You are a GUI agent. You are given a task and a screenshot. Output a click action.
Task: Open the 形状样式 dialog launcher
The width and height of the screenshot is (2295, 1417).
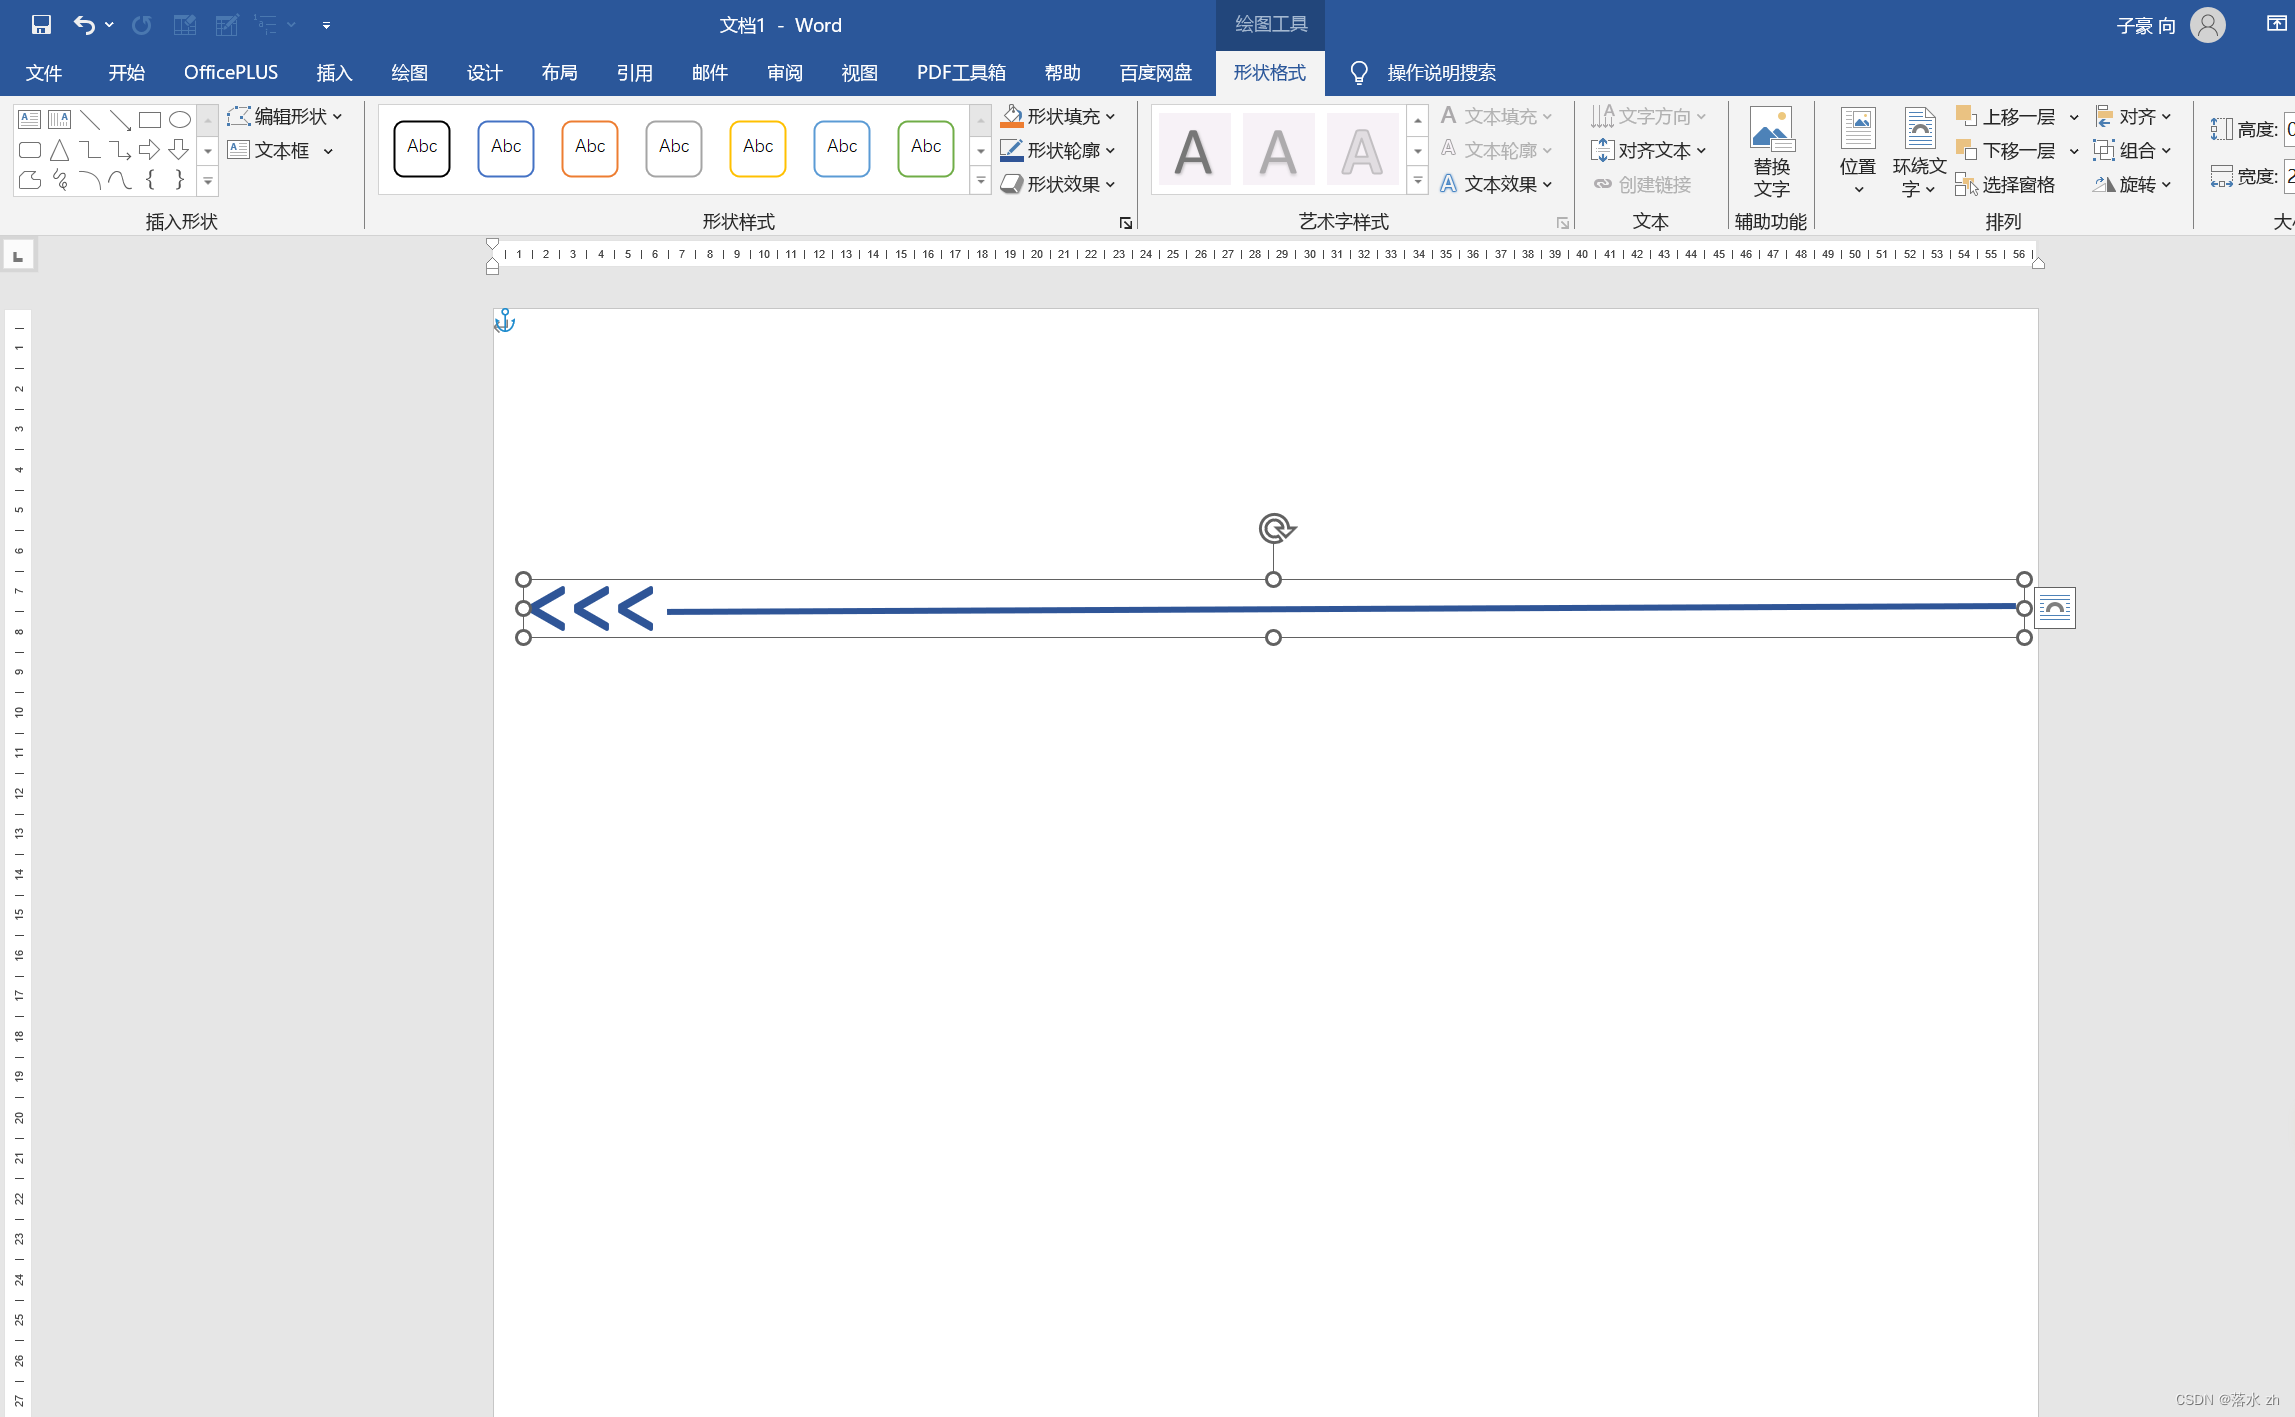tap(1126, 223)
